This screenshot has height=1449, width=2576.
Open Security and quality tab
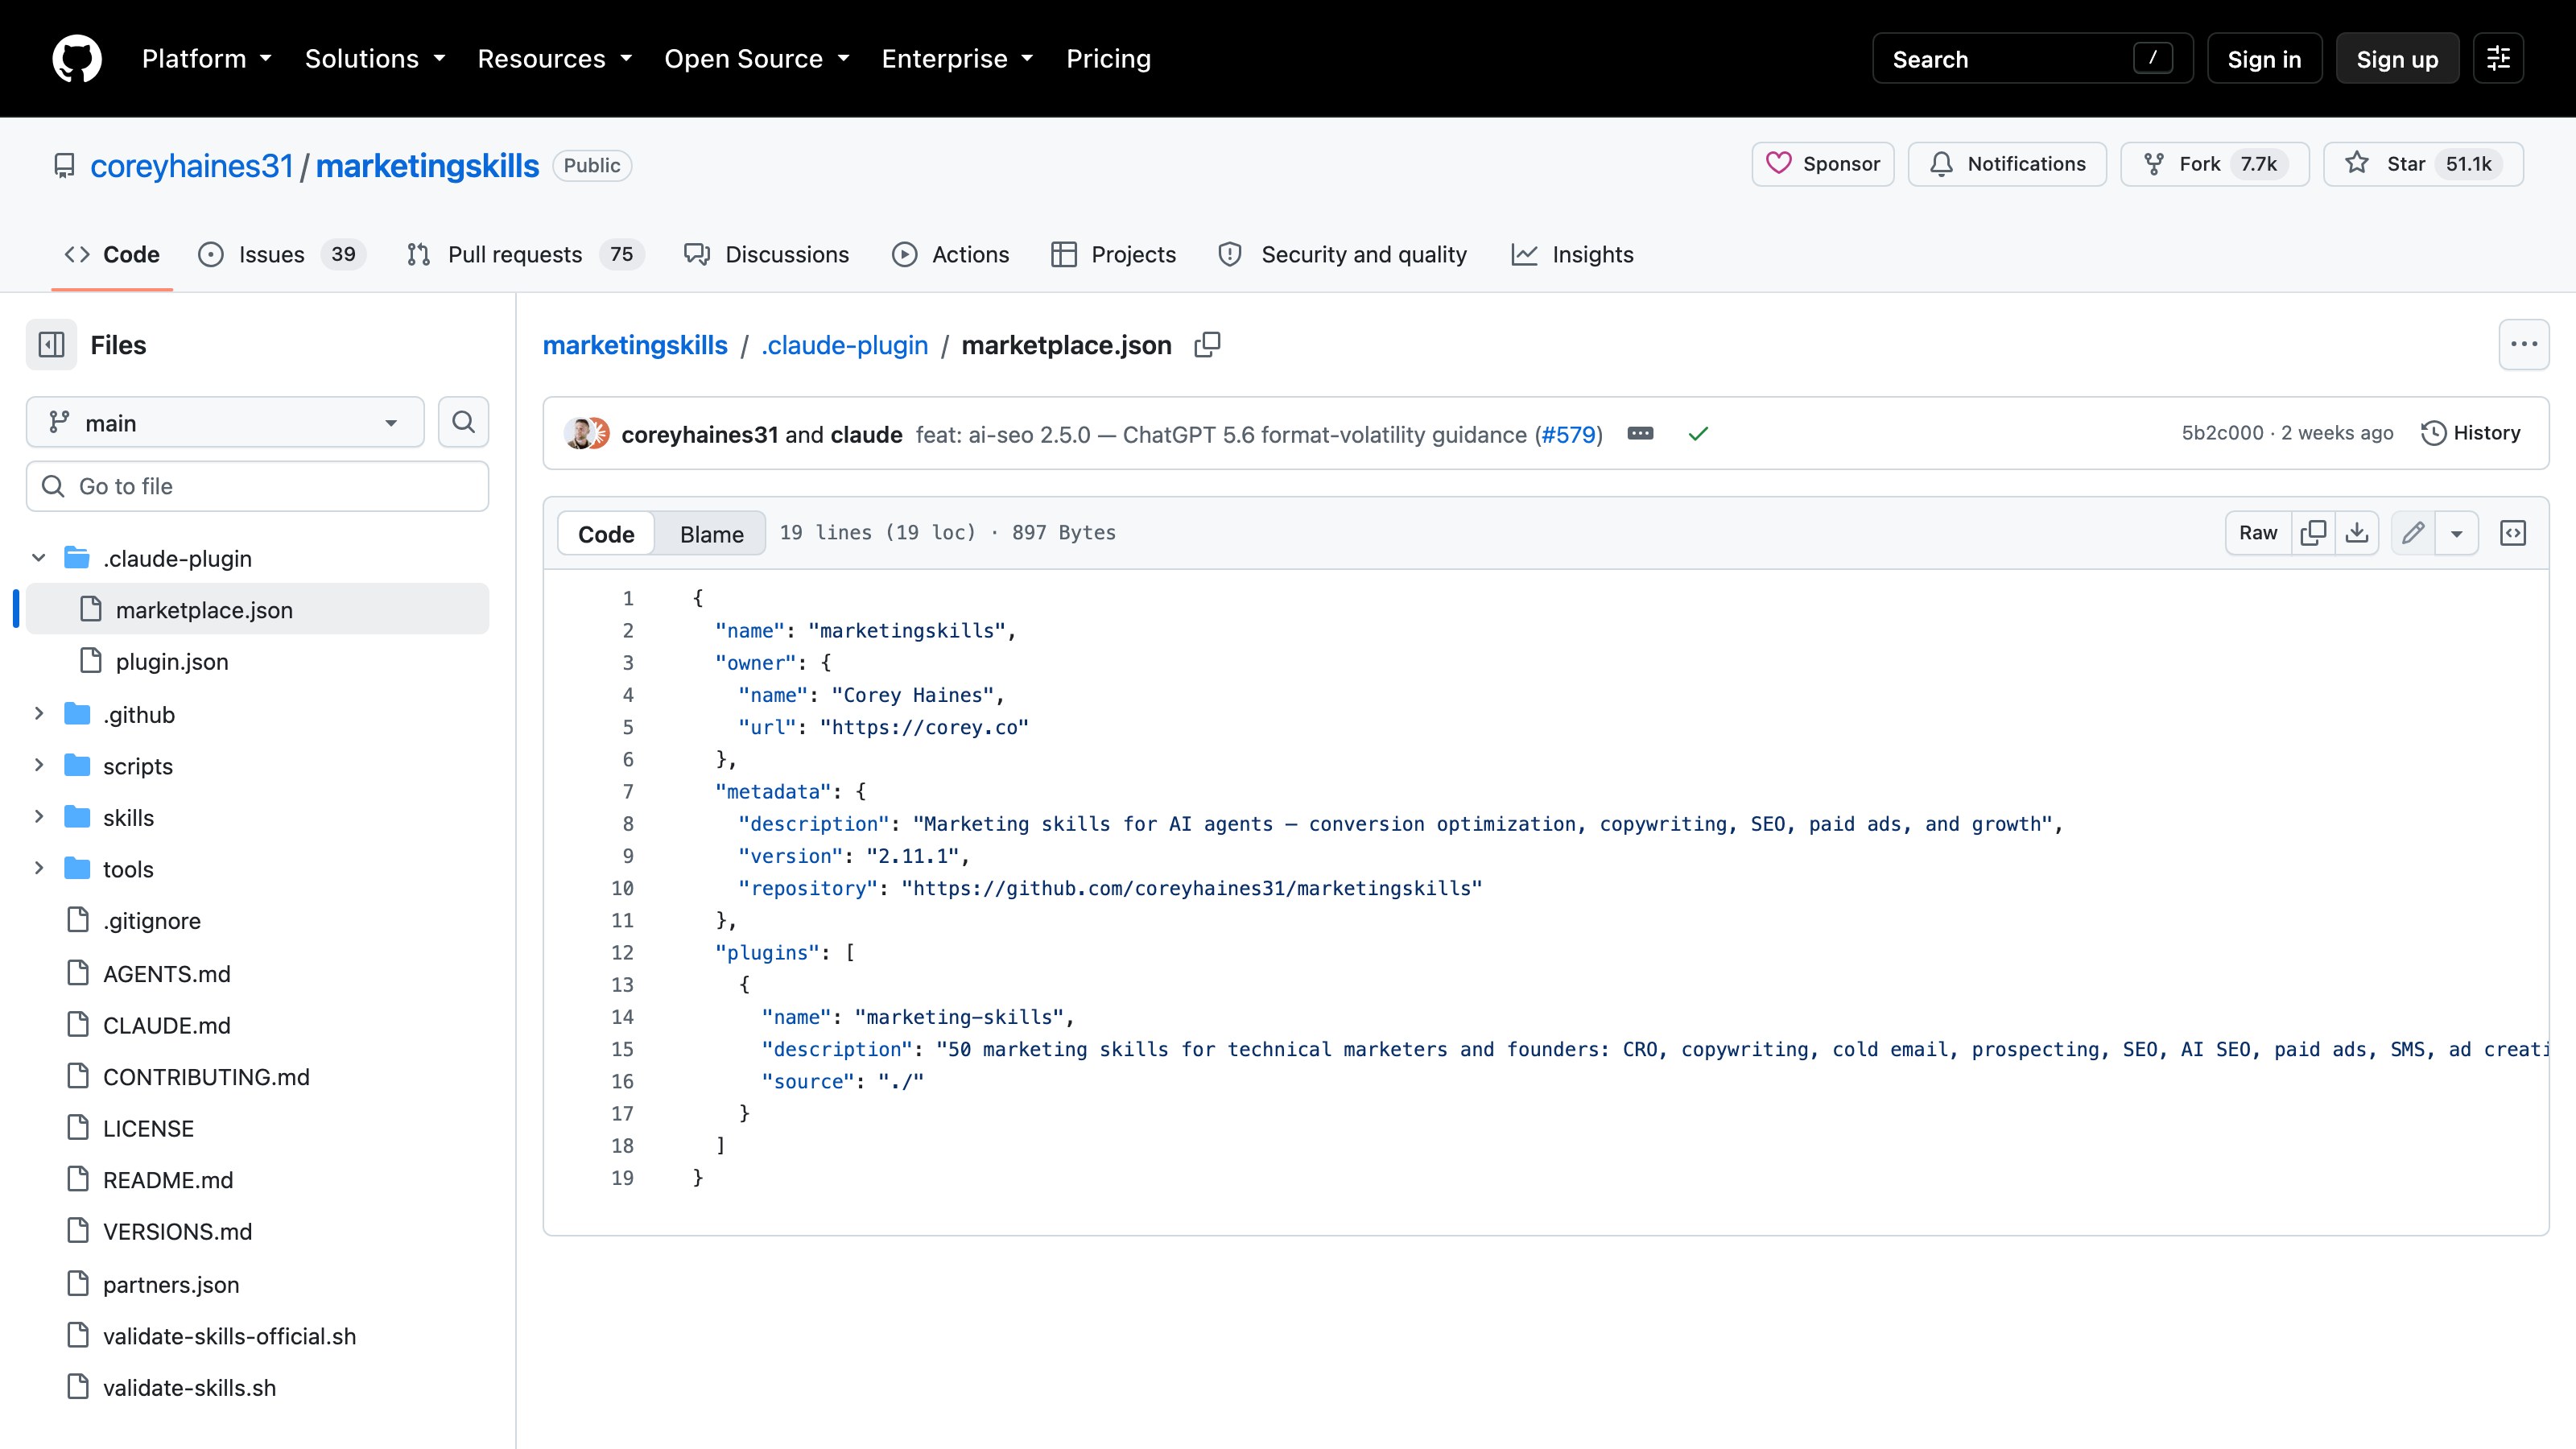click(x=1343, y=254)
